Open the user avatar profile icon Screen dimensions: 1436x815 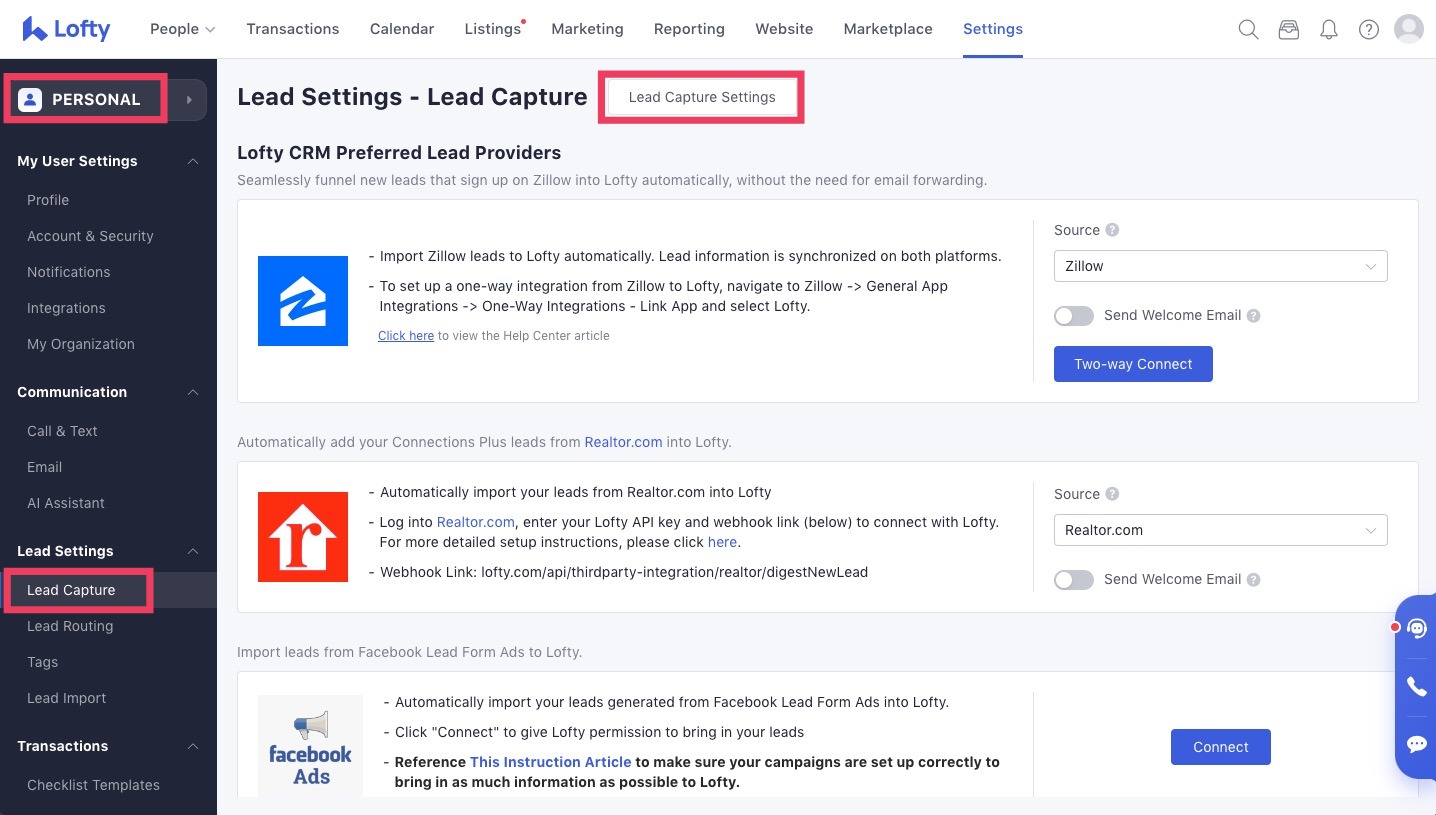click(1409, 29)
